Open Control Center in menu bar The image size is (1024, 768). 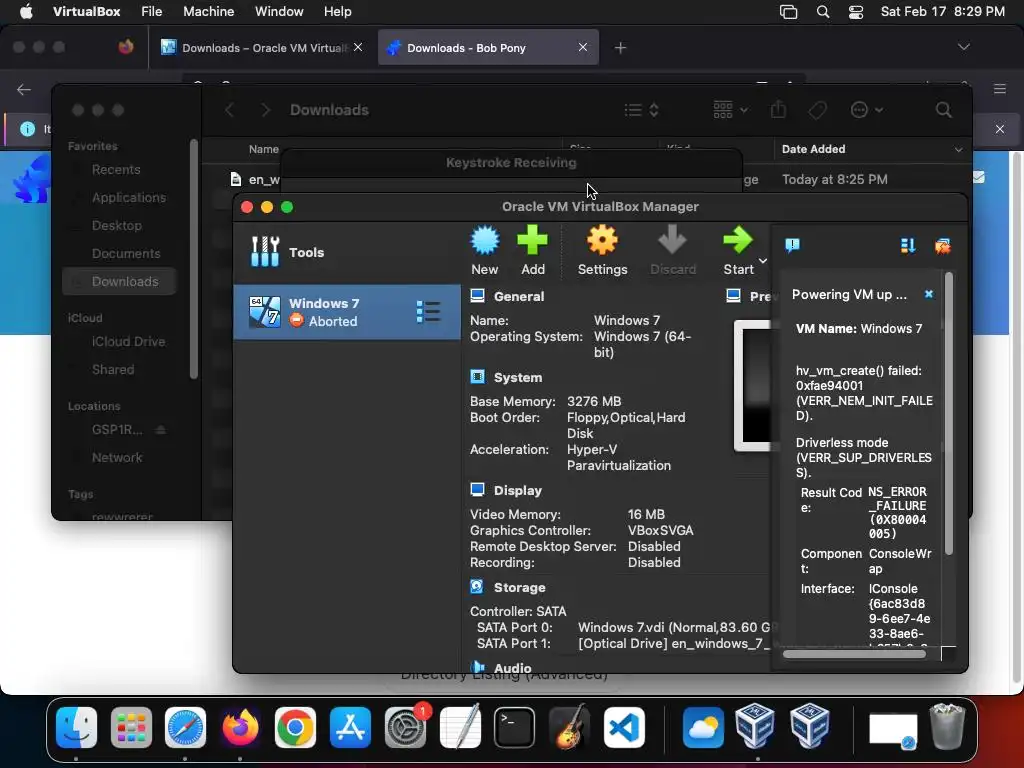856,12
